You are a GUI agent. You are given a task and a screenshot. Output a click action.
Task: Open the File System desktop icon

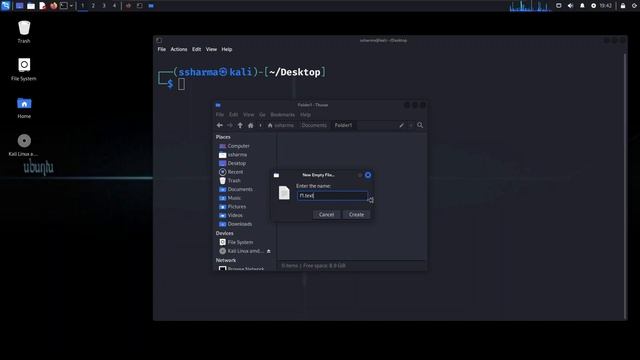click(x=24, y=69)
